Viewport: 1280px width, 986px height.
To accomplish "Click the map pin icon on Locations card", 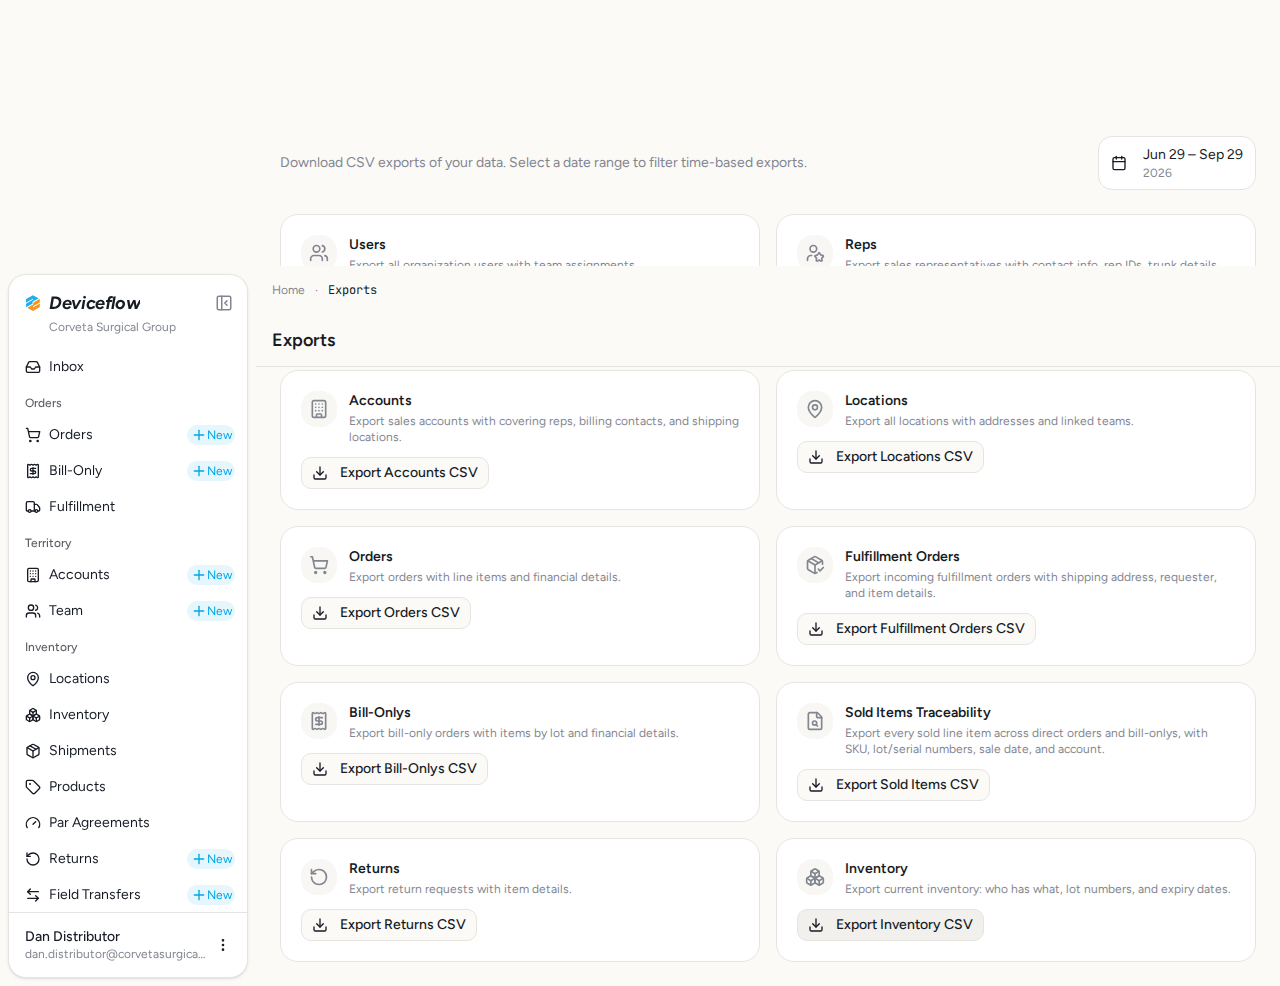I will coord(815,409).
